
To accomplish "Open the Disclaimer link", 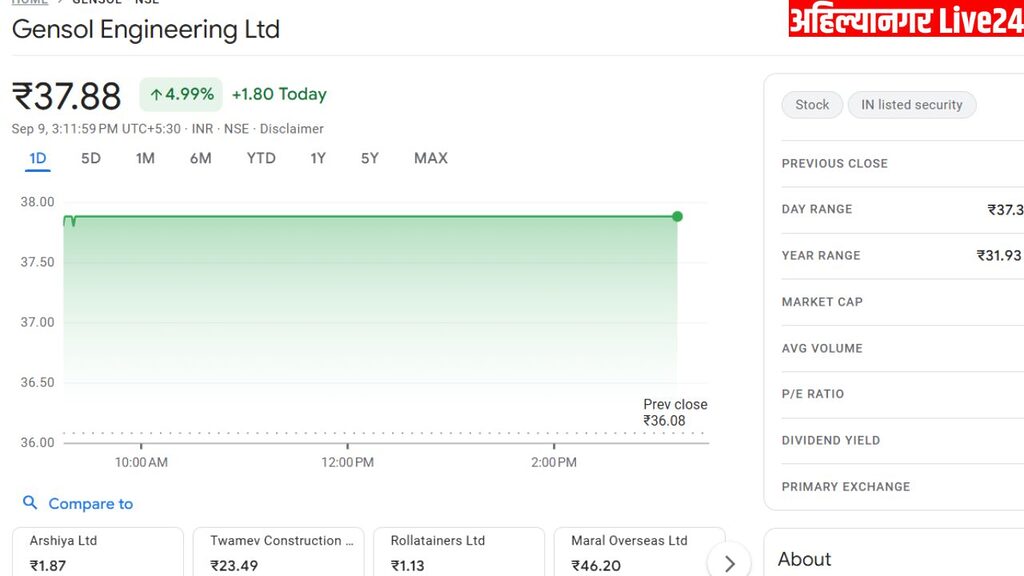I will click(291, 129).
